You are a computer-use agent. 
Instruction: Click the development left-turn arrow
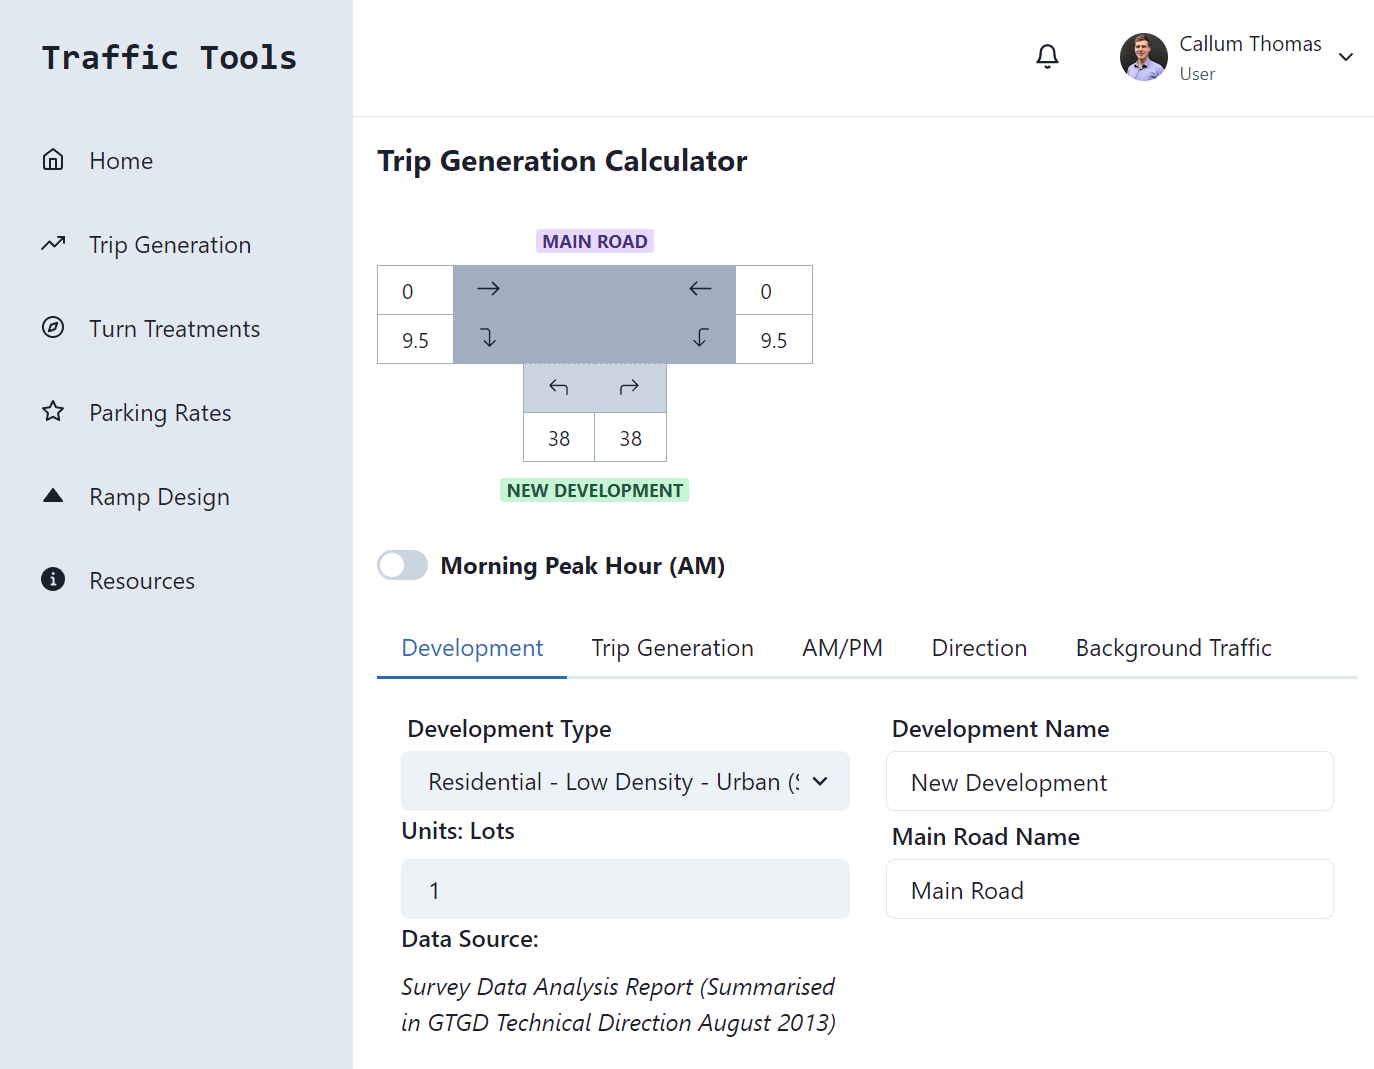(559, 387)
